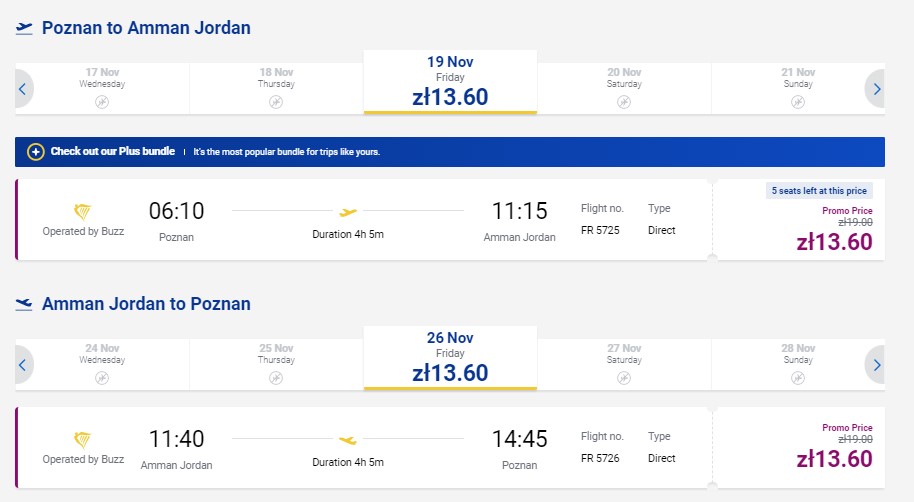Screen dimensions: 914x502
Task: Click next dates arrow for return flight
Action: [876, 365]
